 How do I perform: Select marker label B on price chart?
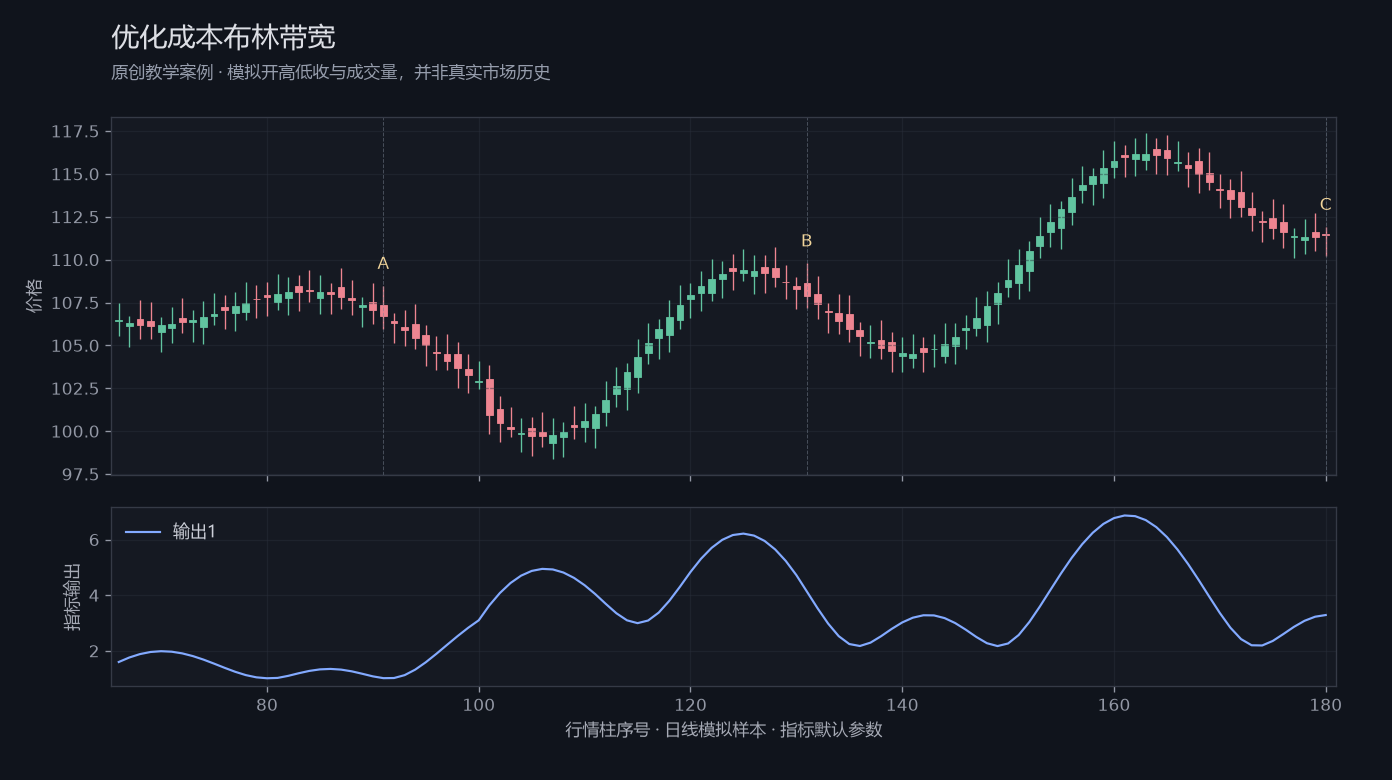807,241
